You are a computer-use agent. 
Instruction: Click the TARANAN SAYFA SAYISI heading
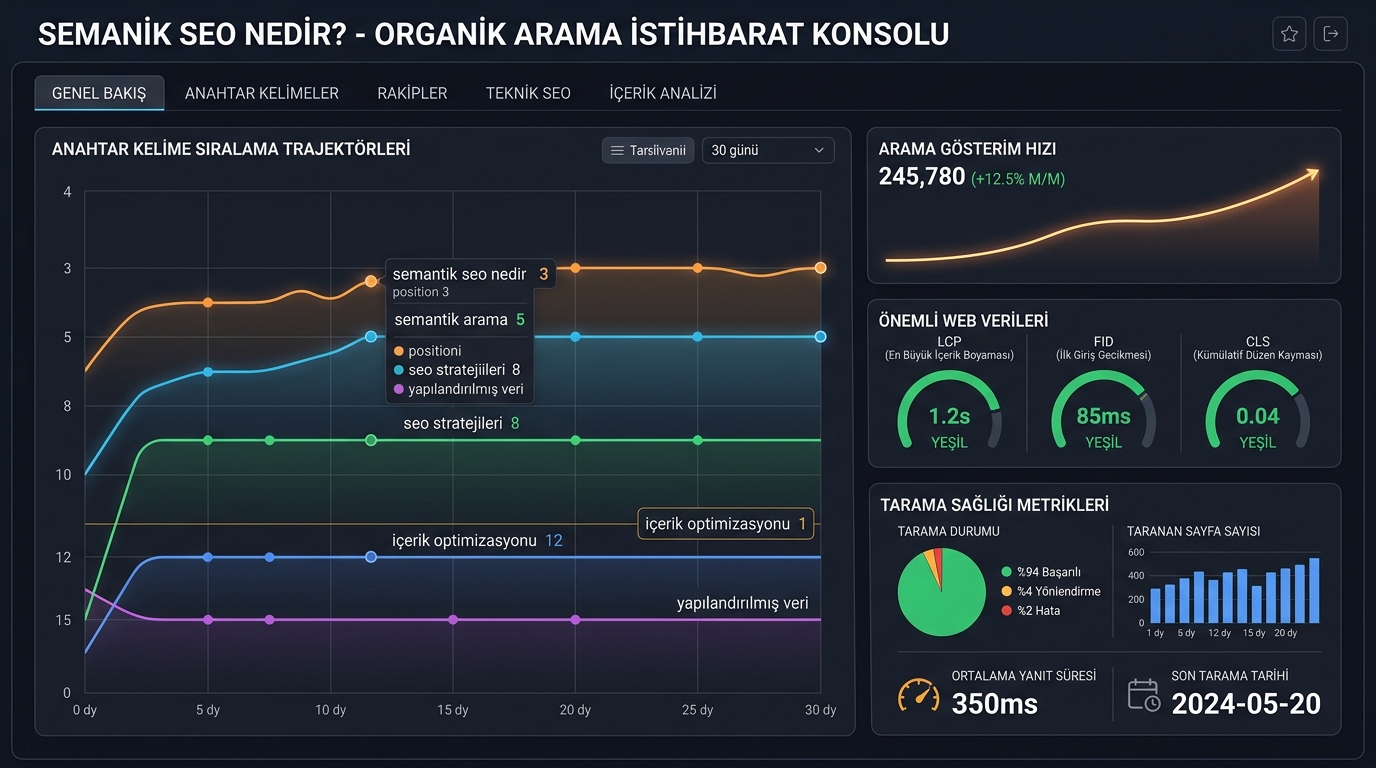[1193, 531]
